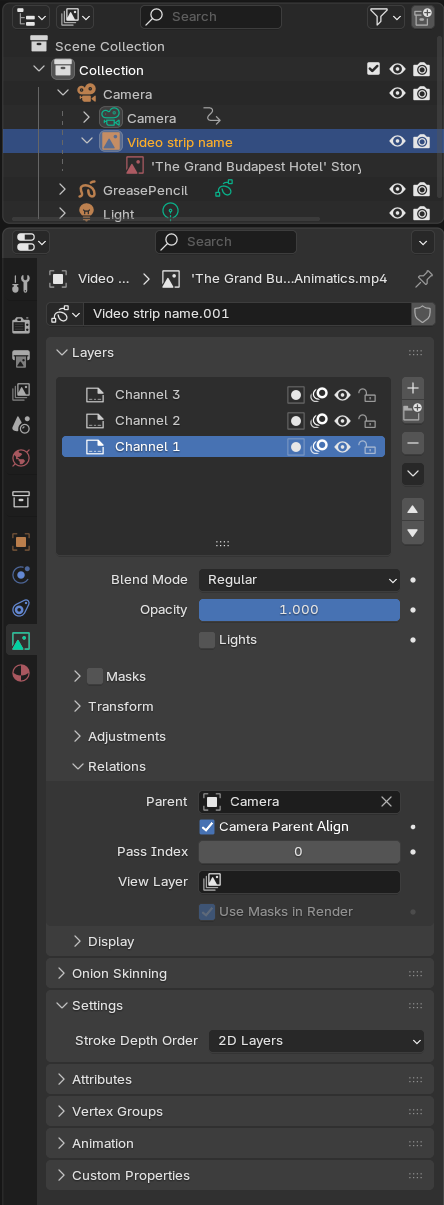Collapse the Video strip name row
The width and height of the screenshot is (444, 1205).
point(87,142)
